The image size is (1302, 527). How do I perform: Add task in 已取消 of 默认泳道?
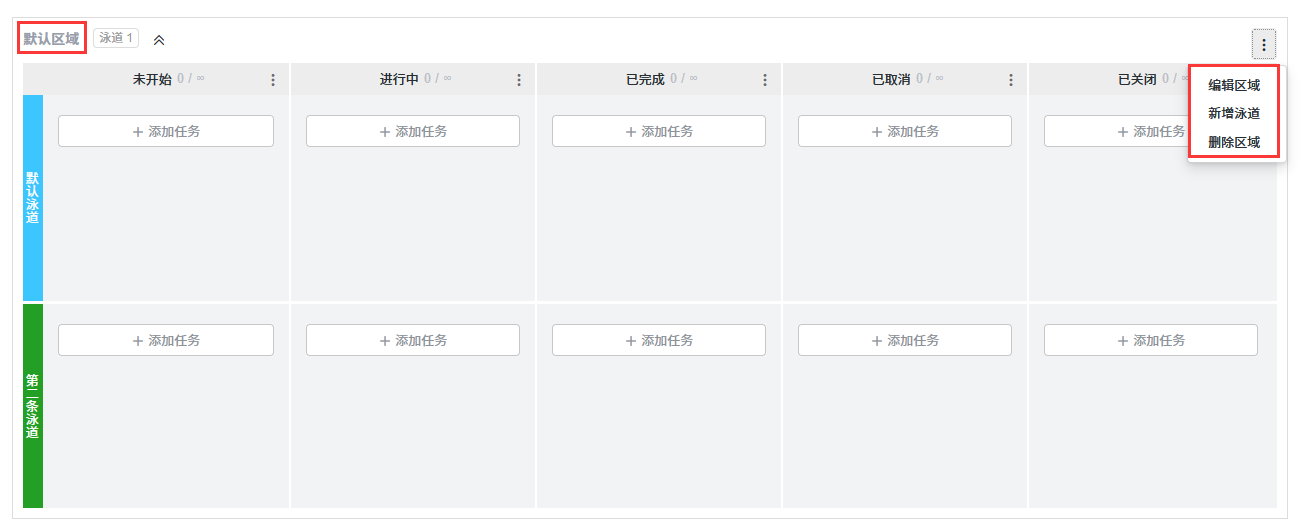point(905,131)
